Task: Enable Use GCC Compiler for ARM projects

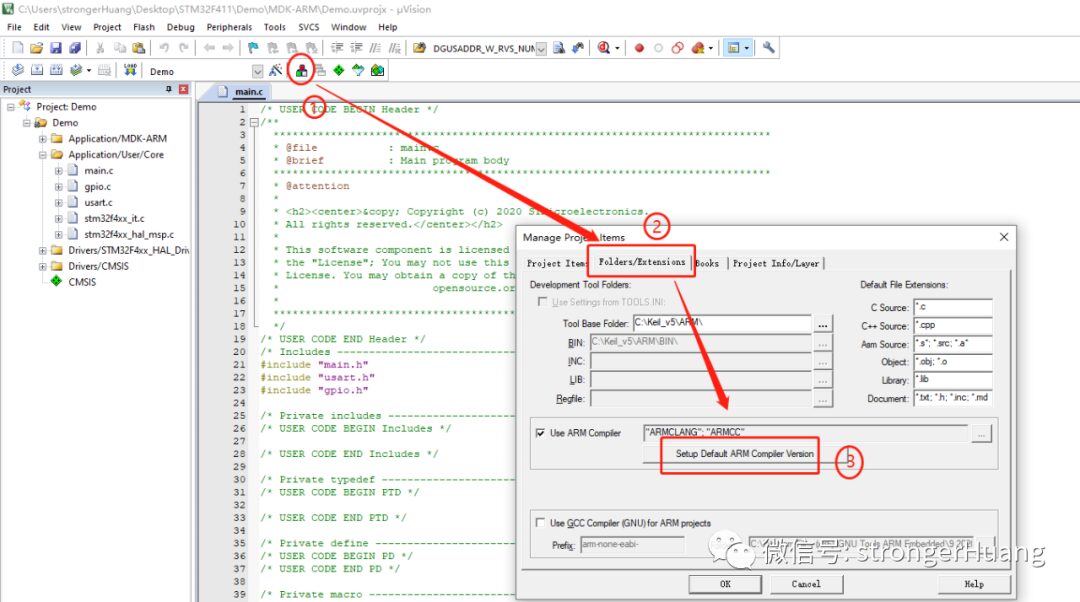Action: click(x=541, y=523)
